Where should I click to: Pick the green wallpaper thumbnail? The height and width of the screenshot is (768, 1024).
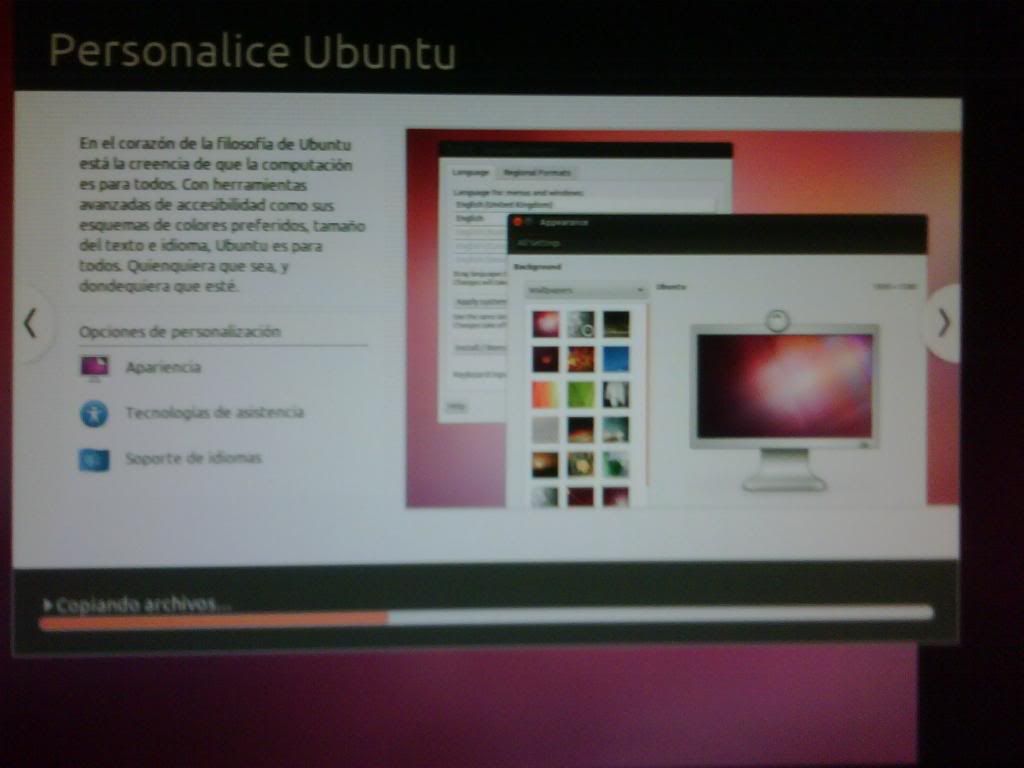pos(580,394)
